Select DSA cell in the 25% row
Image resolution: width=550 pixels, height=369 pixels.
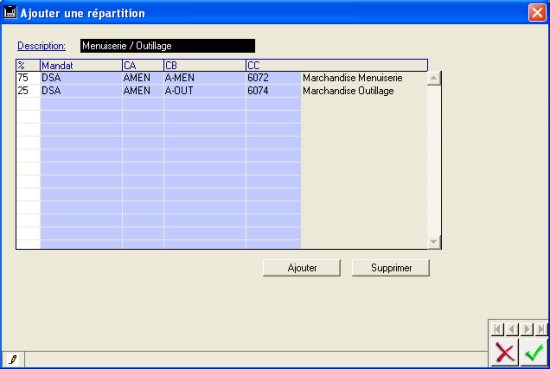pos(81,91)
